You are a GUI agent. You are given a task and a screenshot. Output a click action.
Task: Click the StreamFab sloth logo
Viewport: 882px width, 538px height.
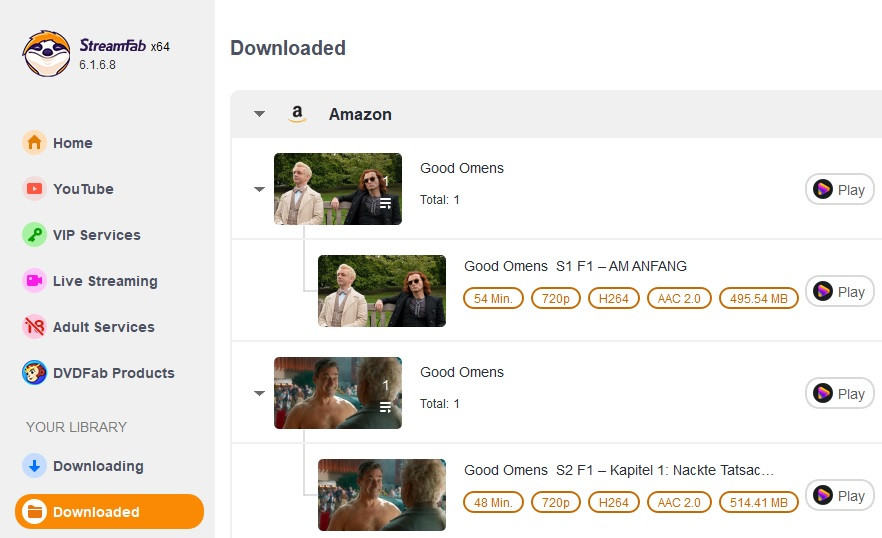pos(47,54)
